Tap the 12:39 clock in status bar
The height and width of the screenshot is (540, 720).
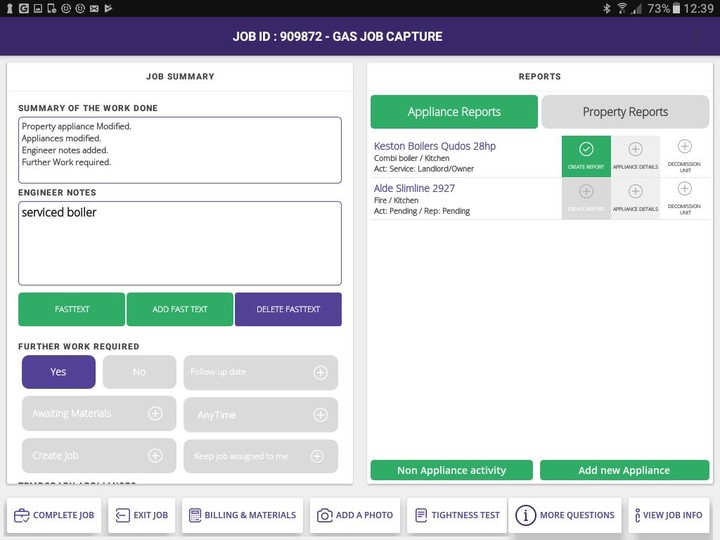click(x=698, y=8)
